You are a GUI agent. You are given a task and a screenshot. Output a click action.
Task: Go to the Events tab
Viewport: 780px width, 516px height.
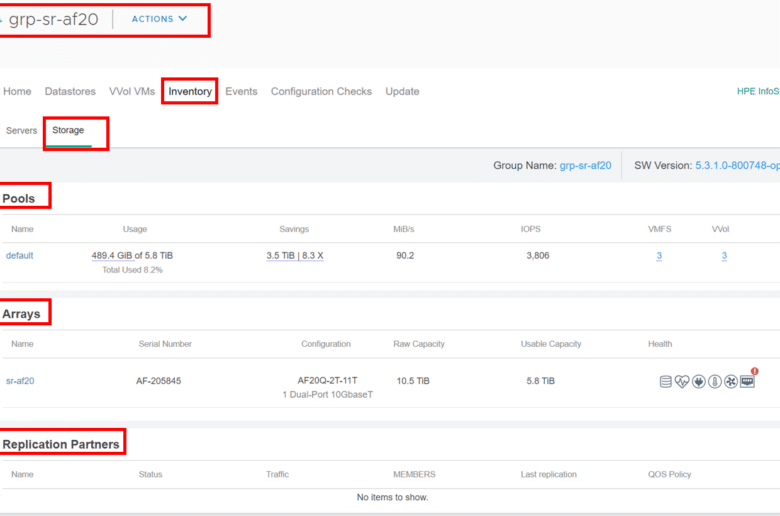[x=241, y=92]
